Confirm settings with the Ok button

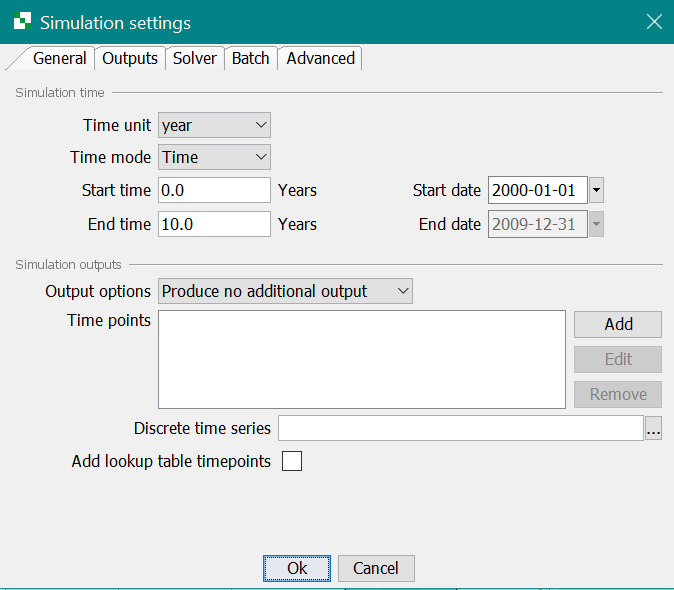297,568
